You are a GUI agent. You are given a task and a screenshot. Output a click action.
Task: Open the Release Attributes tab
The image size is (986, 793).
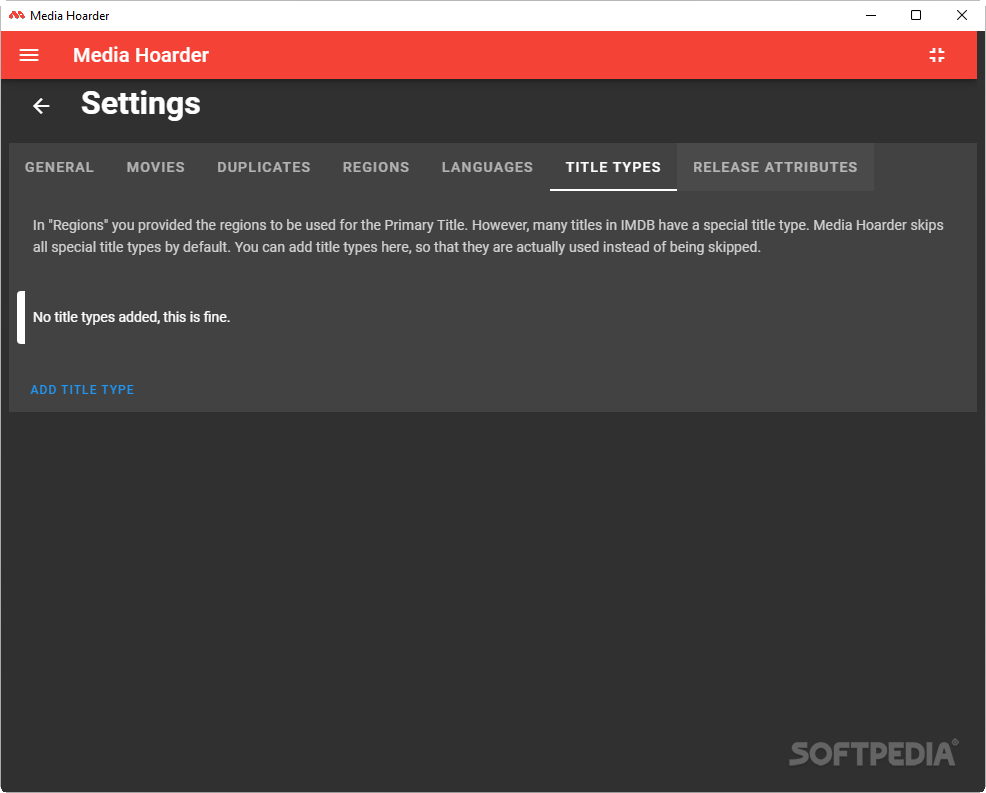775,167
